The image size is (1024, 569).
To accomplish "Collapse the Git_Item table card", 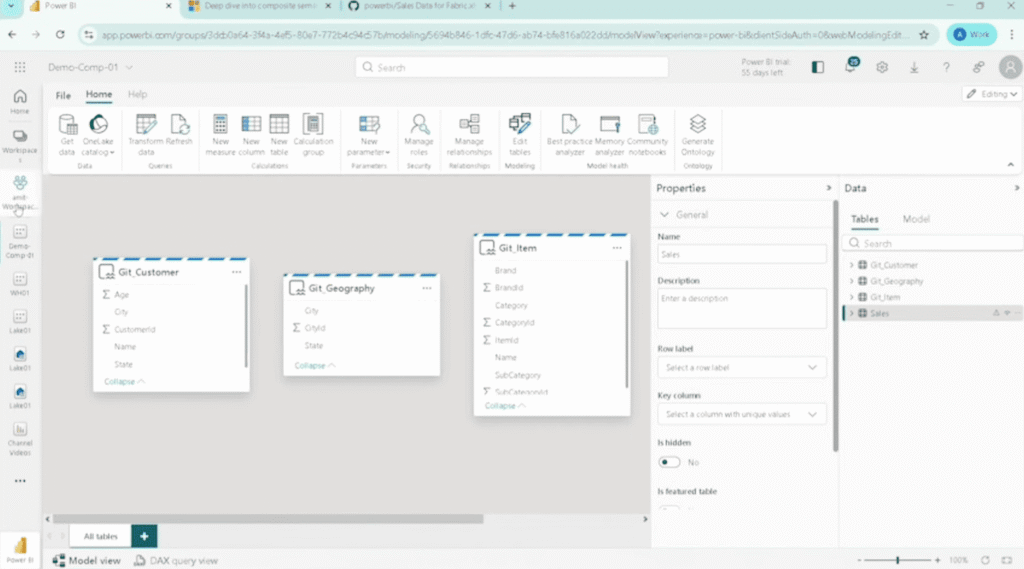I will coord(505,406).
